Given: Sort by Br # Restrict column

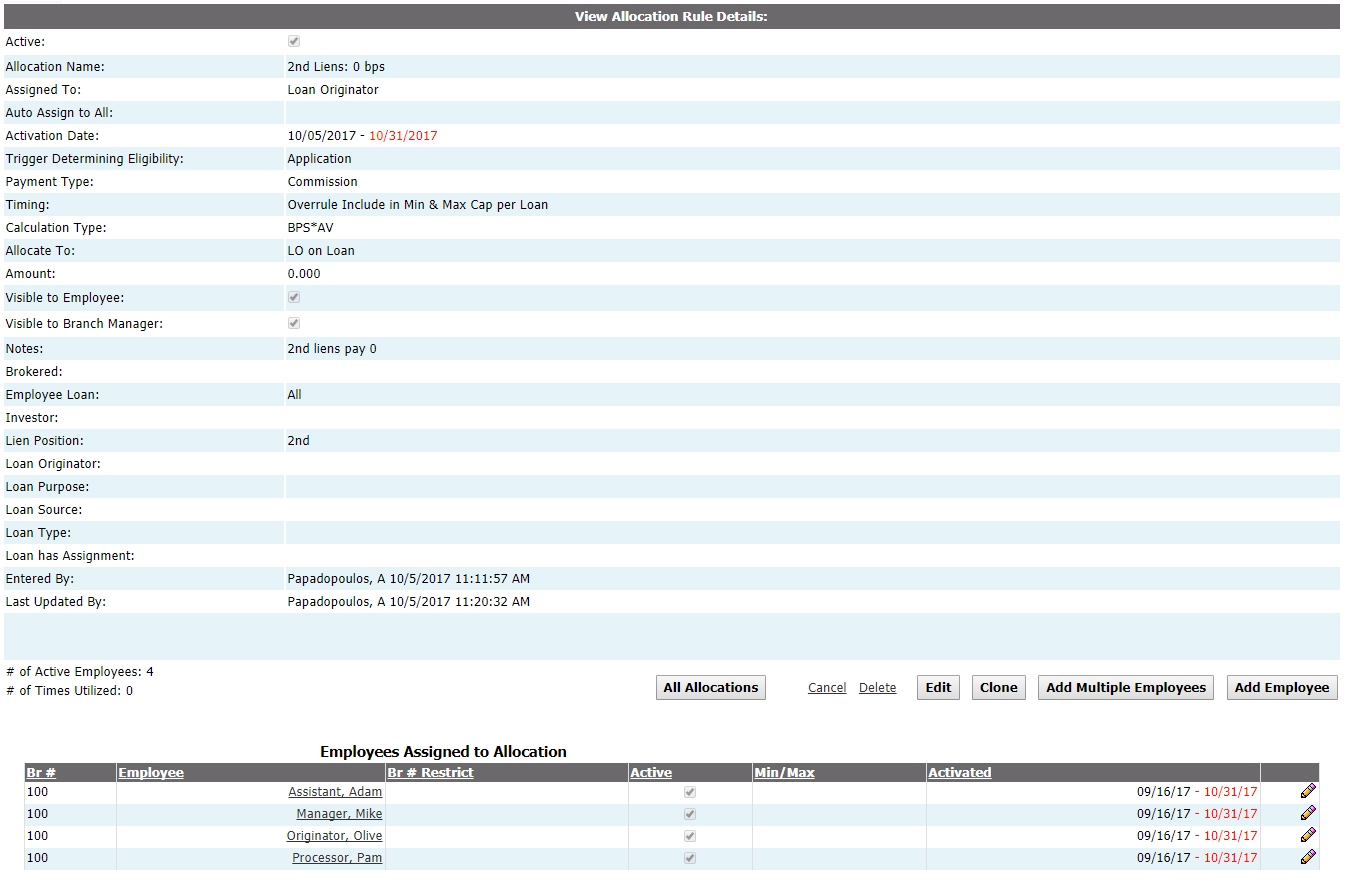Looking at the screenshot, I should click(x=431, y=773).
